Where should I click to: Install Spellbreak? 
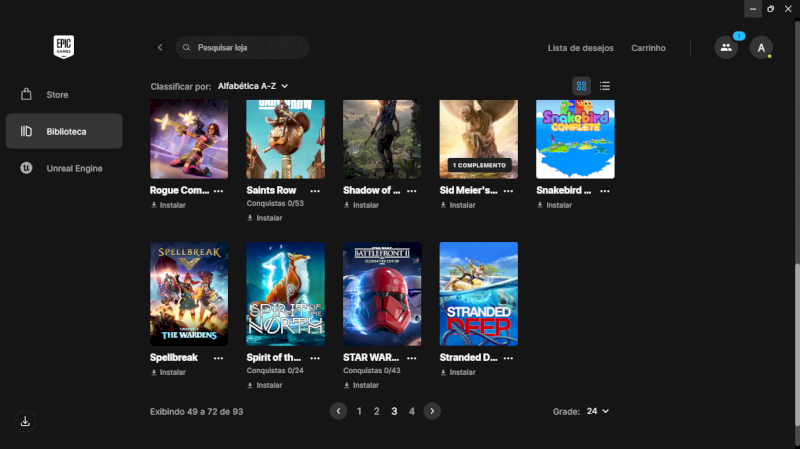click(168, 372)
